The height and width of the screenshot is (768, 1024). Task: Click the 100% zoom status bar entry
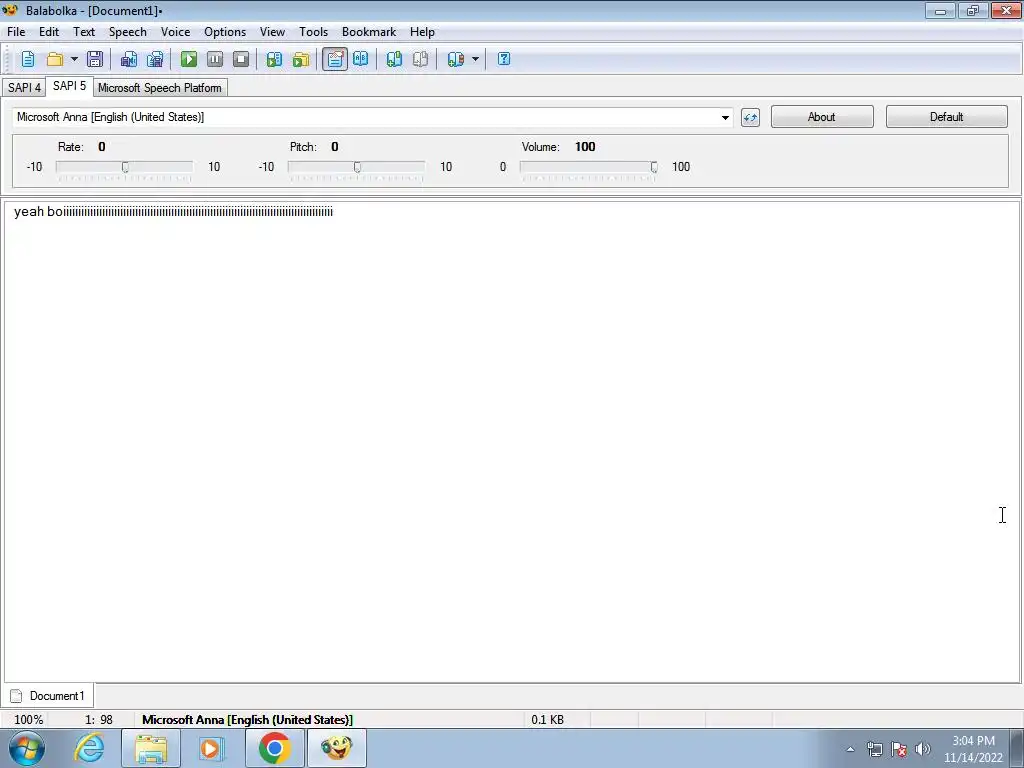click(29, 720)
